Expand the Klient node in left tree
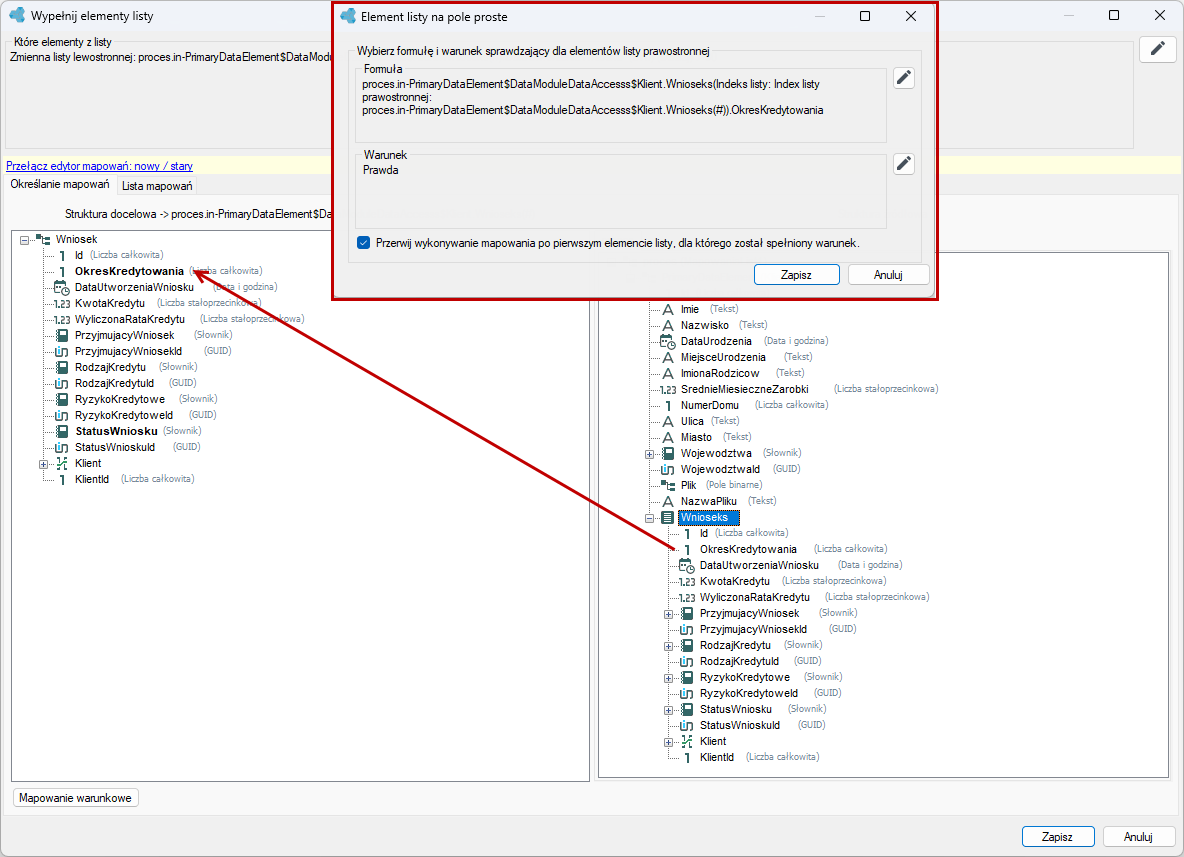The height and width of the screenshot is (857, 1184). point(43,464)
